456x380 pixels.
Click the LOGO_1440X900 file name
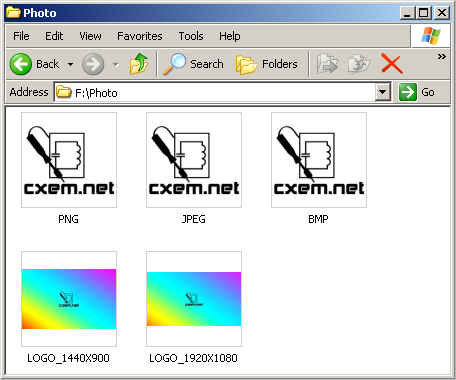pos(68,358)
